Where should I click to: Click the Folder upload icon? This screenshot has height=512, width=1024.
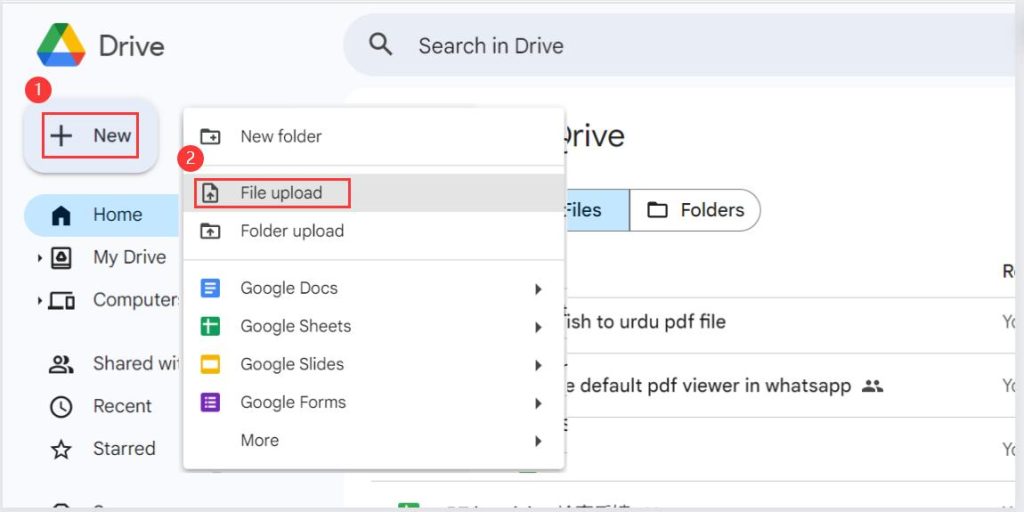click(x=210, y=231)
